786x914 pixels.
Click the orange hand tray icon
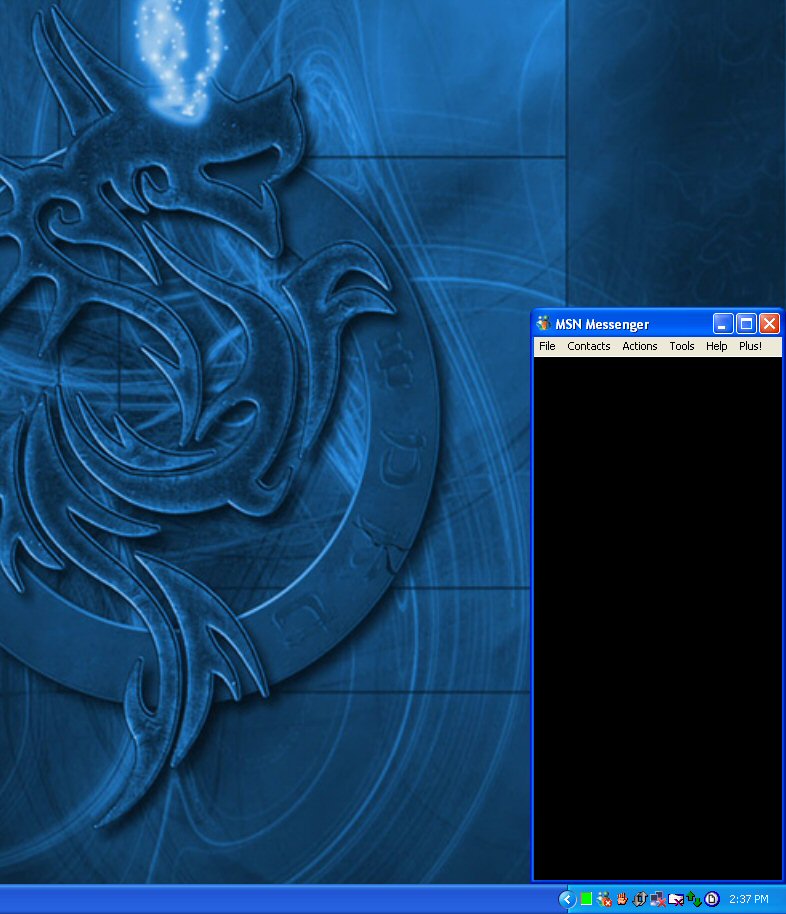[622, 899]
